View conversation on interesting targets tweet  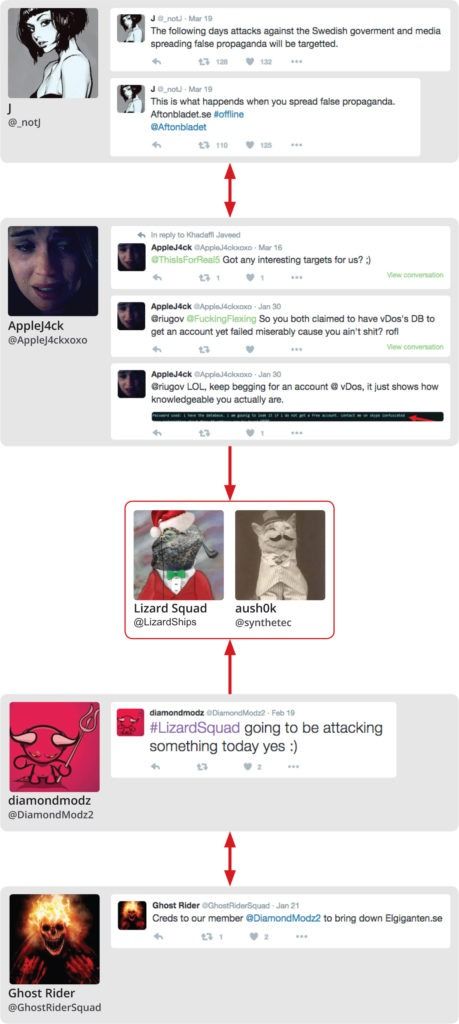415,275
